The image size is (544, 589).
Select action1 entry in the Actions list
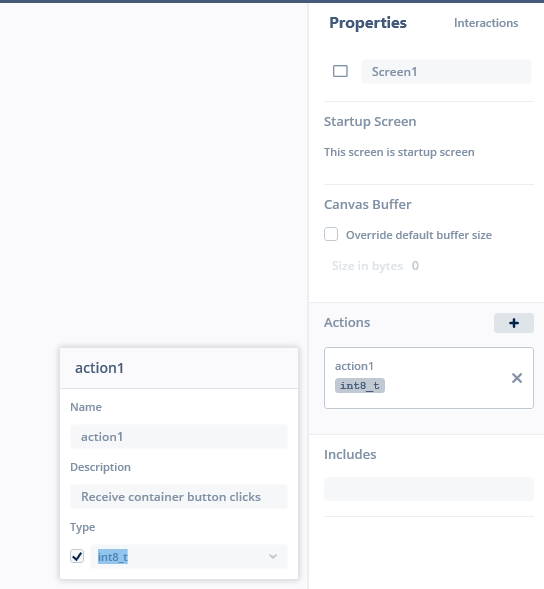429,378
